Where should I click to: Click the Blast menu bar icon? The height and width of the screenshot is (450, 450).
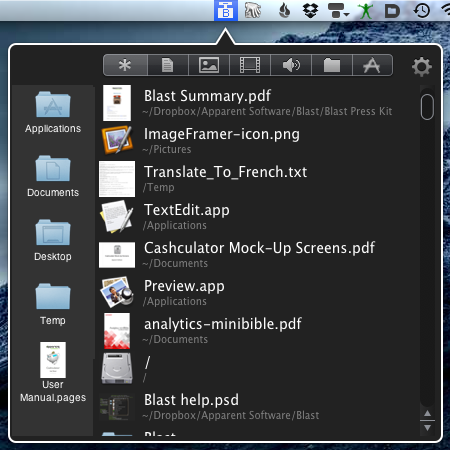[x=226, y=10]
